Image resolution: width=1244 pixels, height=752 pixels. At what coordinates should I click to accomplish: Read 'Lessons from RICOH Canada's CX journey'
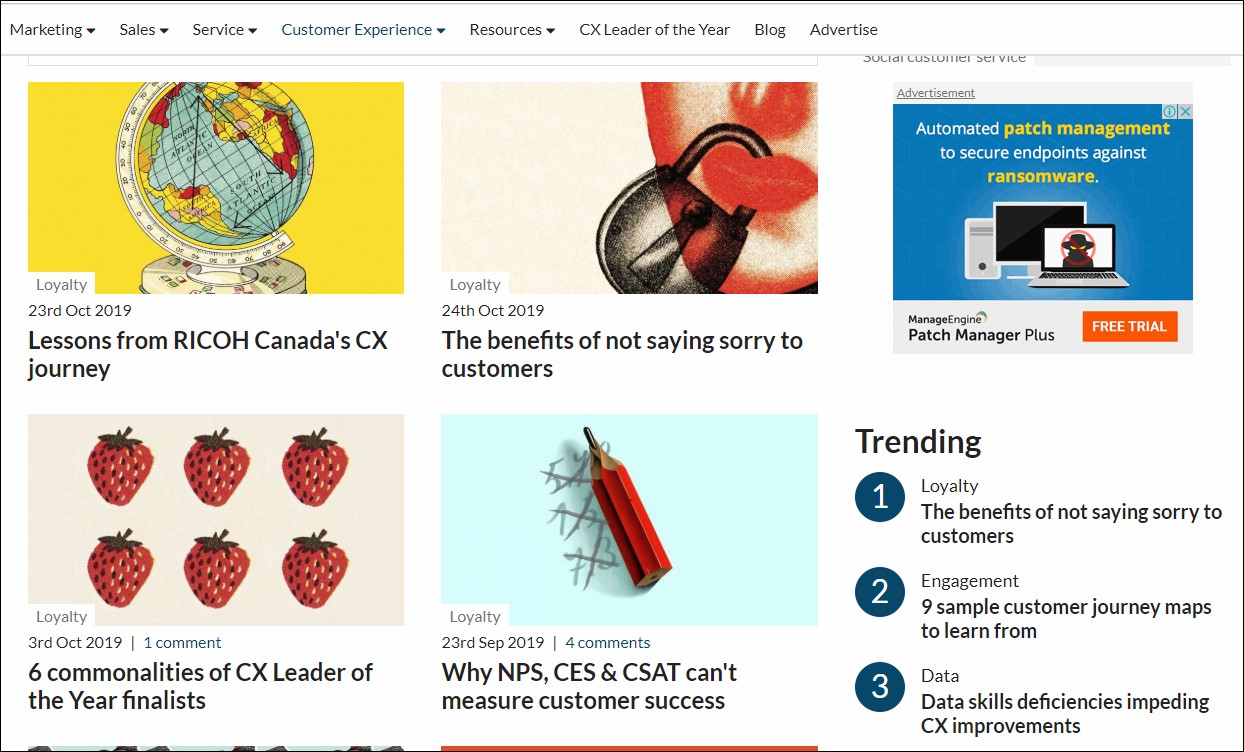point(207,354)
